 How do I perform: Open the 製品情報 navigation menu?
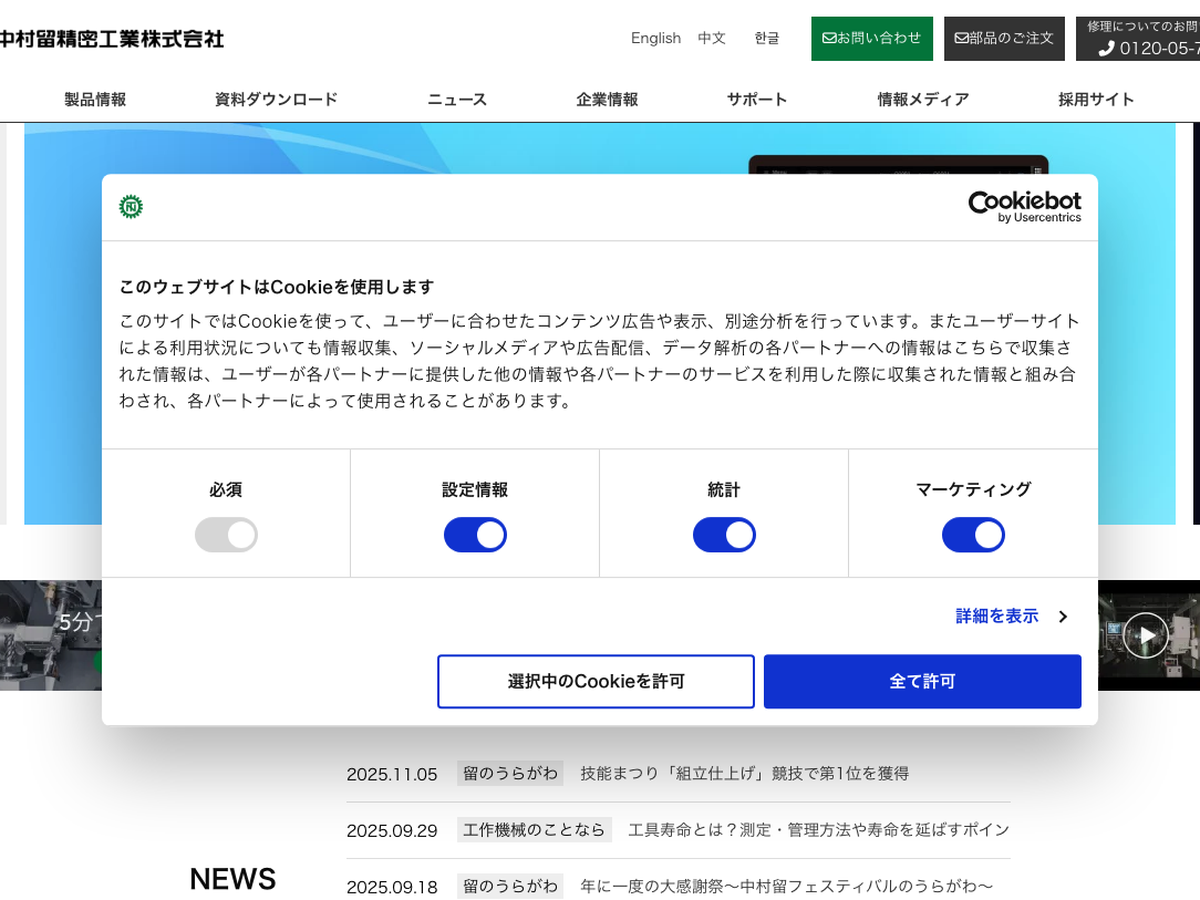click(95, 99)
